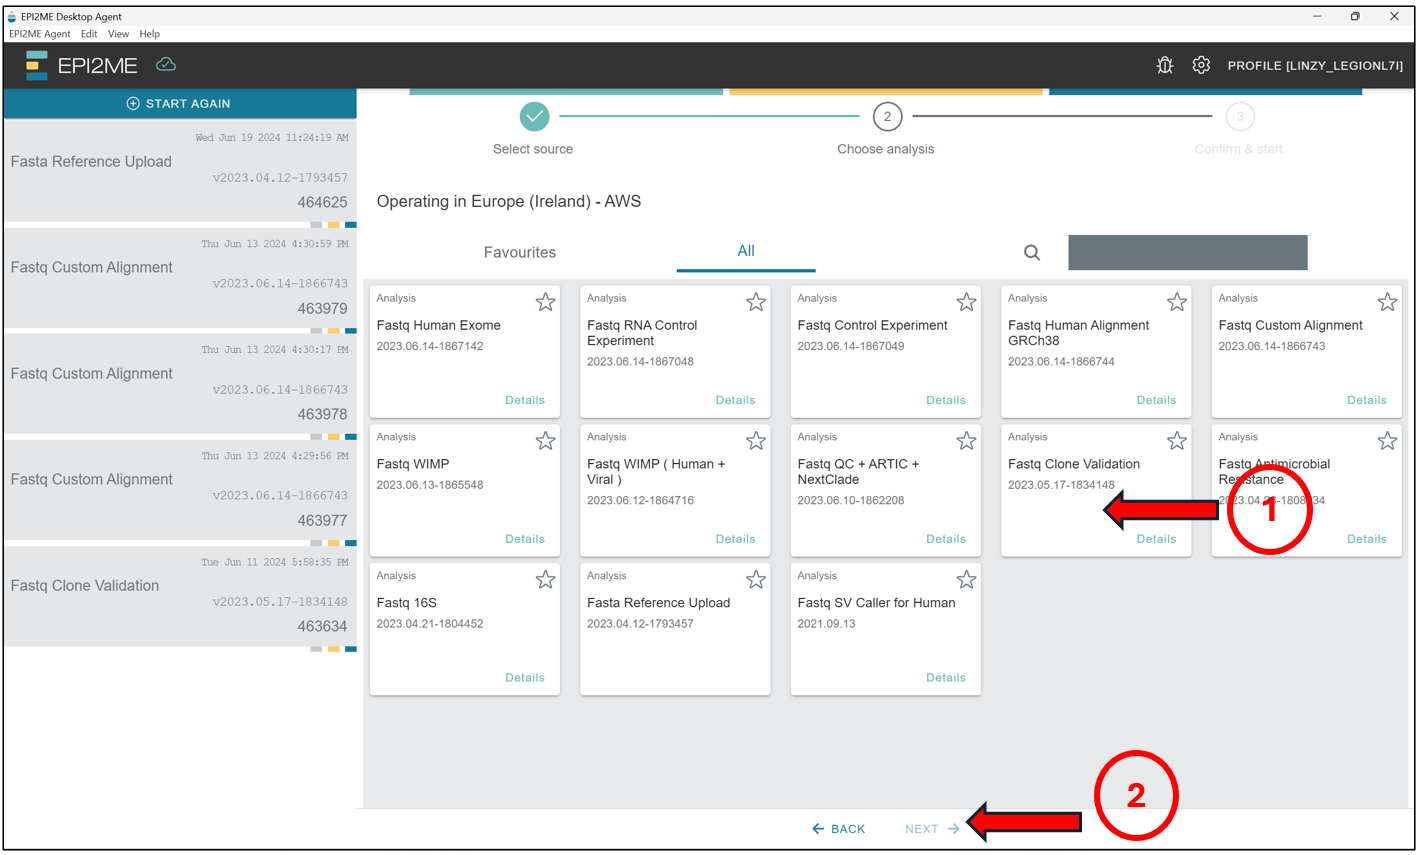Select the Fastq Clone Validation analysis title
This screenshot has height=855, width=1422.
1074,464
